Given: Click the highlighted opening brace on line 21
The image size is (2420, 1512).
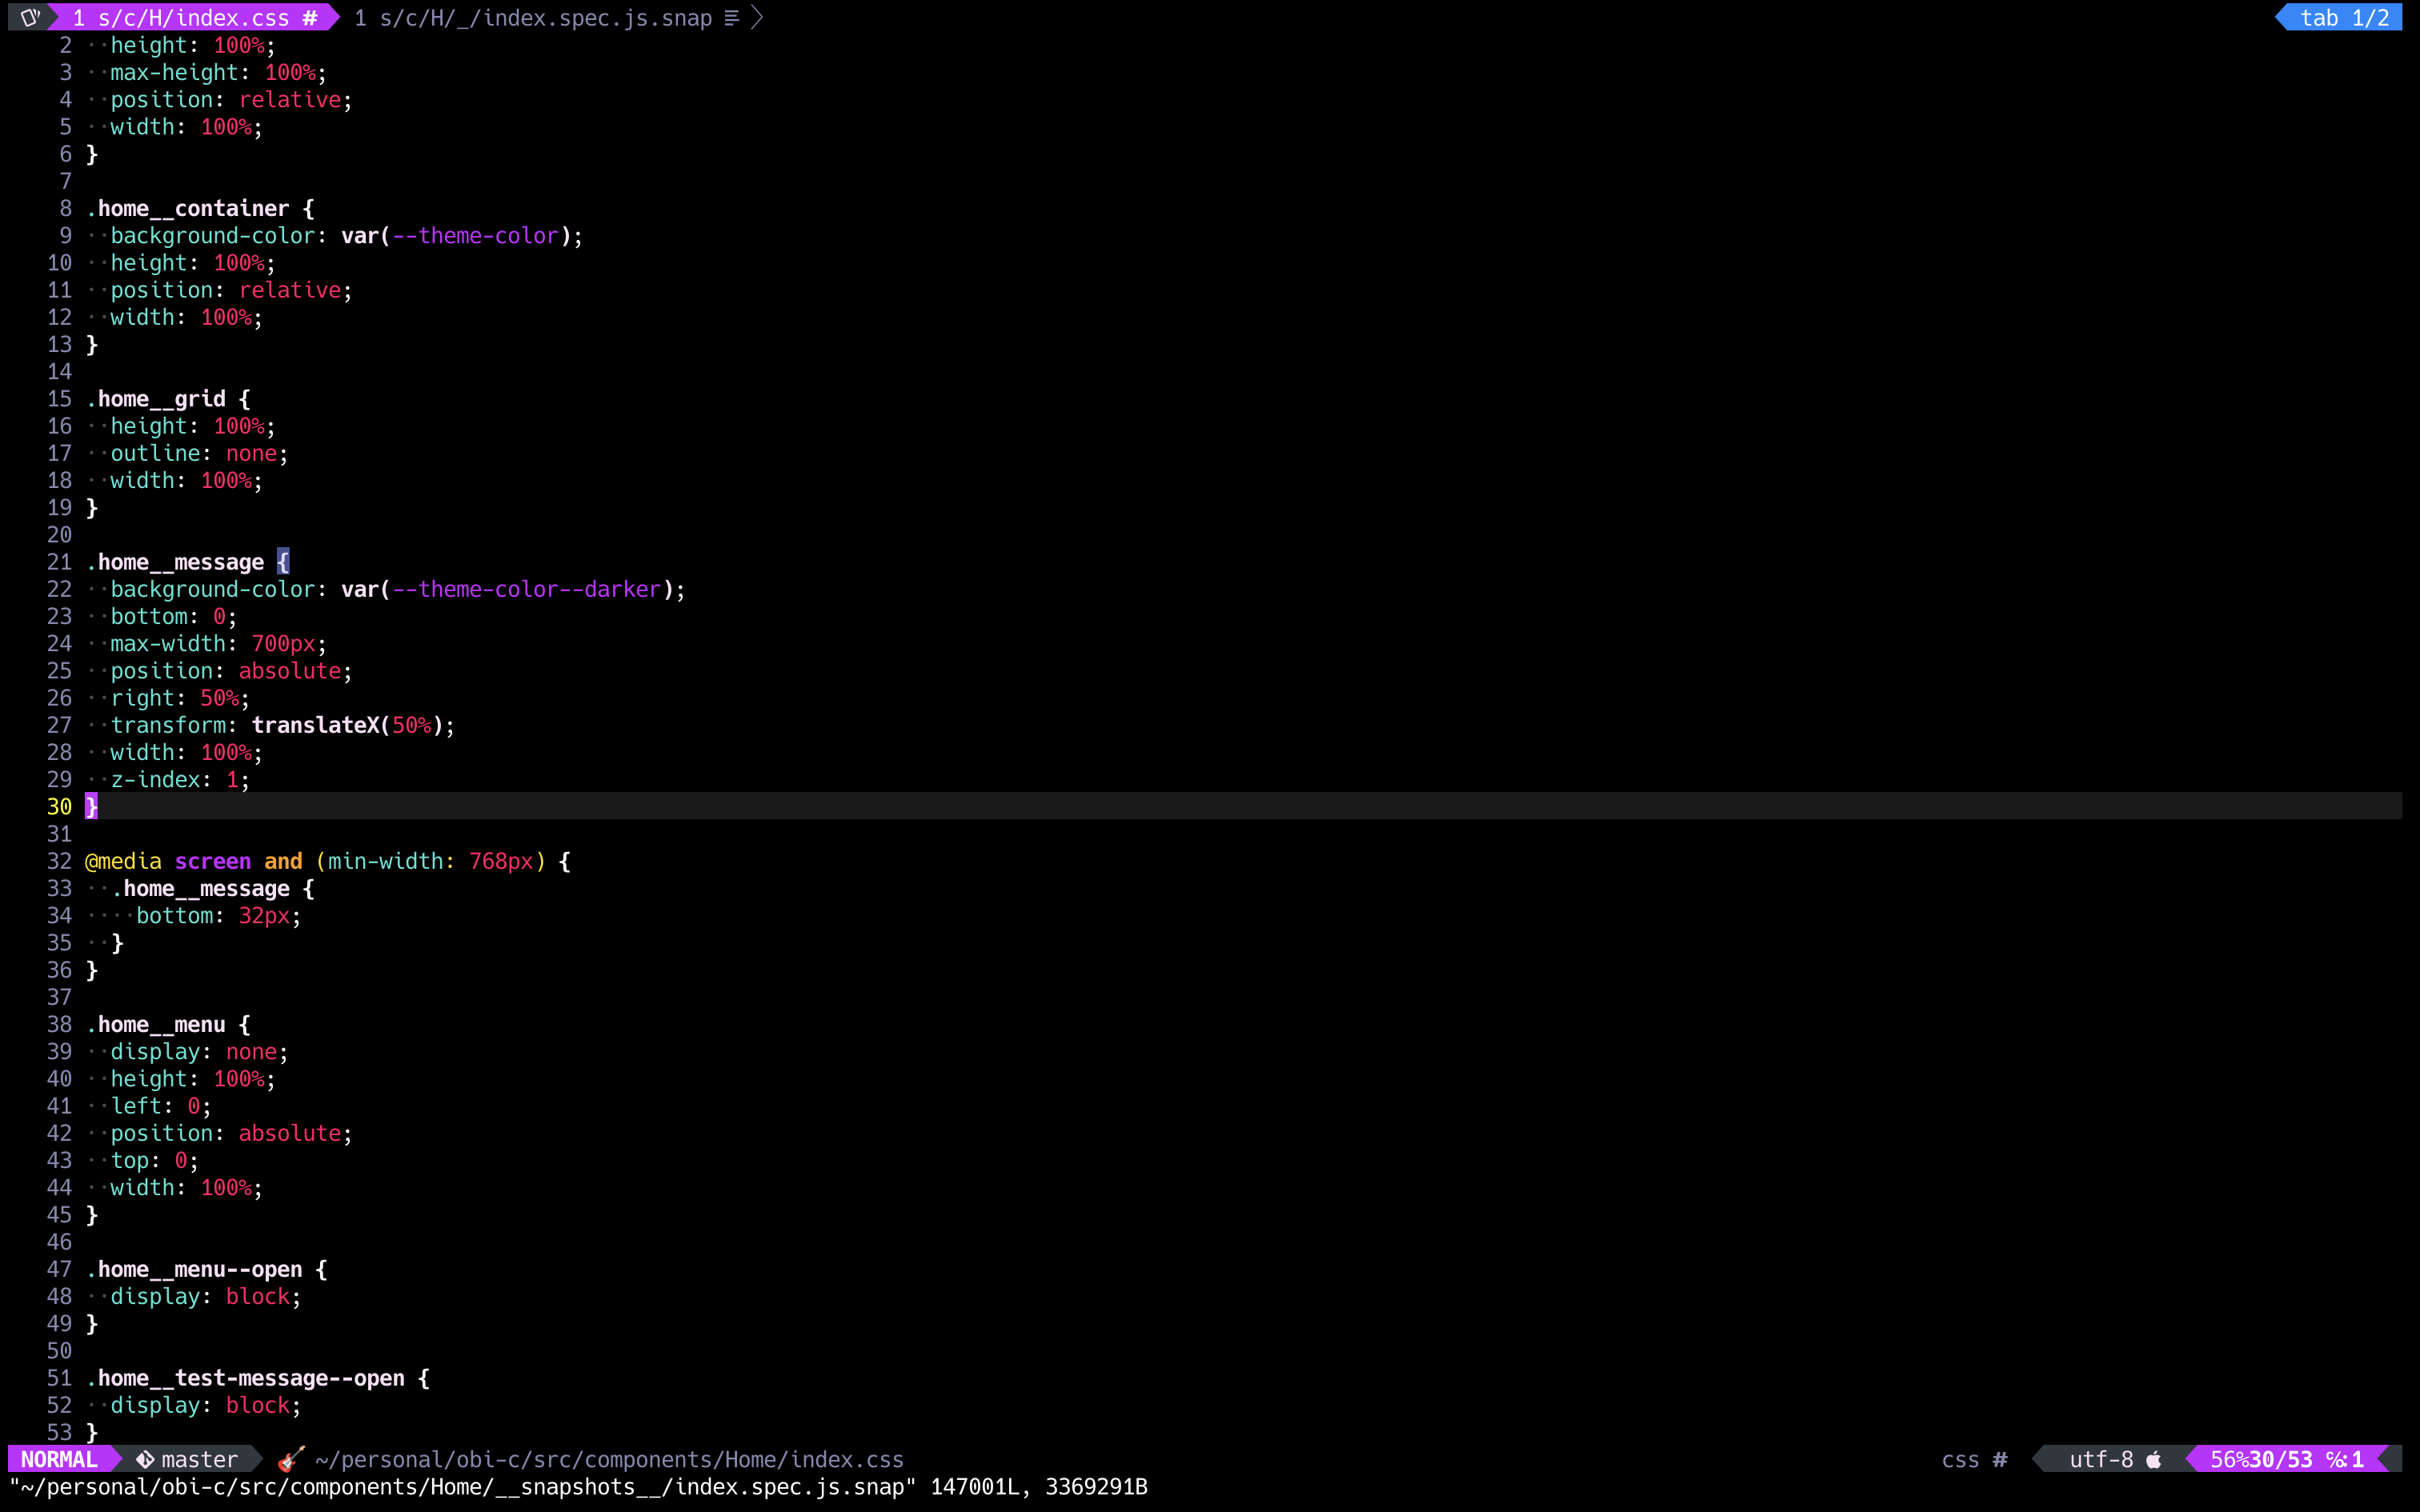Looking at the screenshot, I should point(283,561).
